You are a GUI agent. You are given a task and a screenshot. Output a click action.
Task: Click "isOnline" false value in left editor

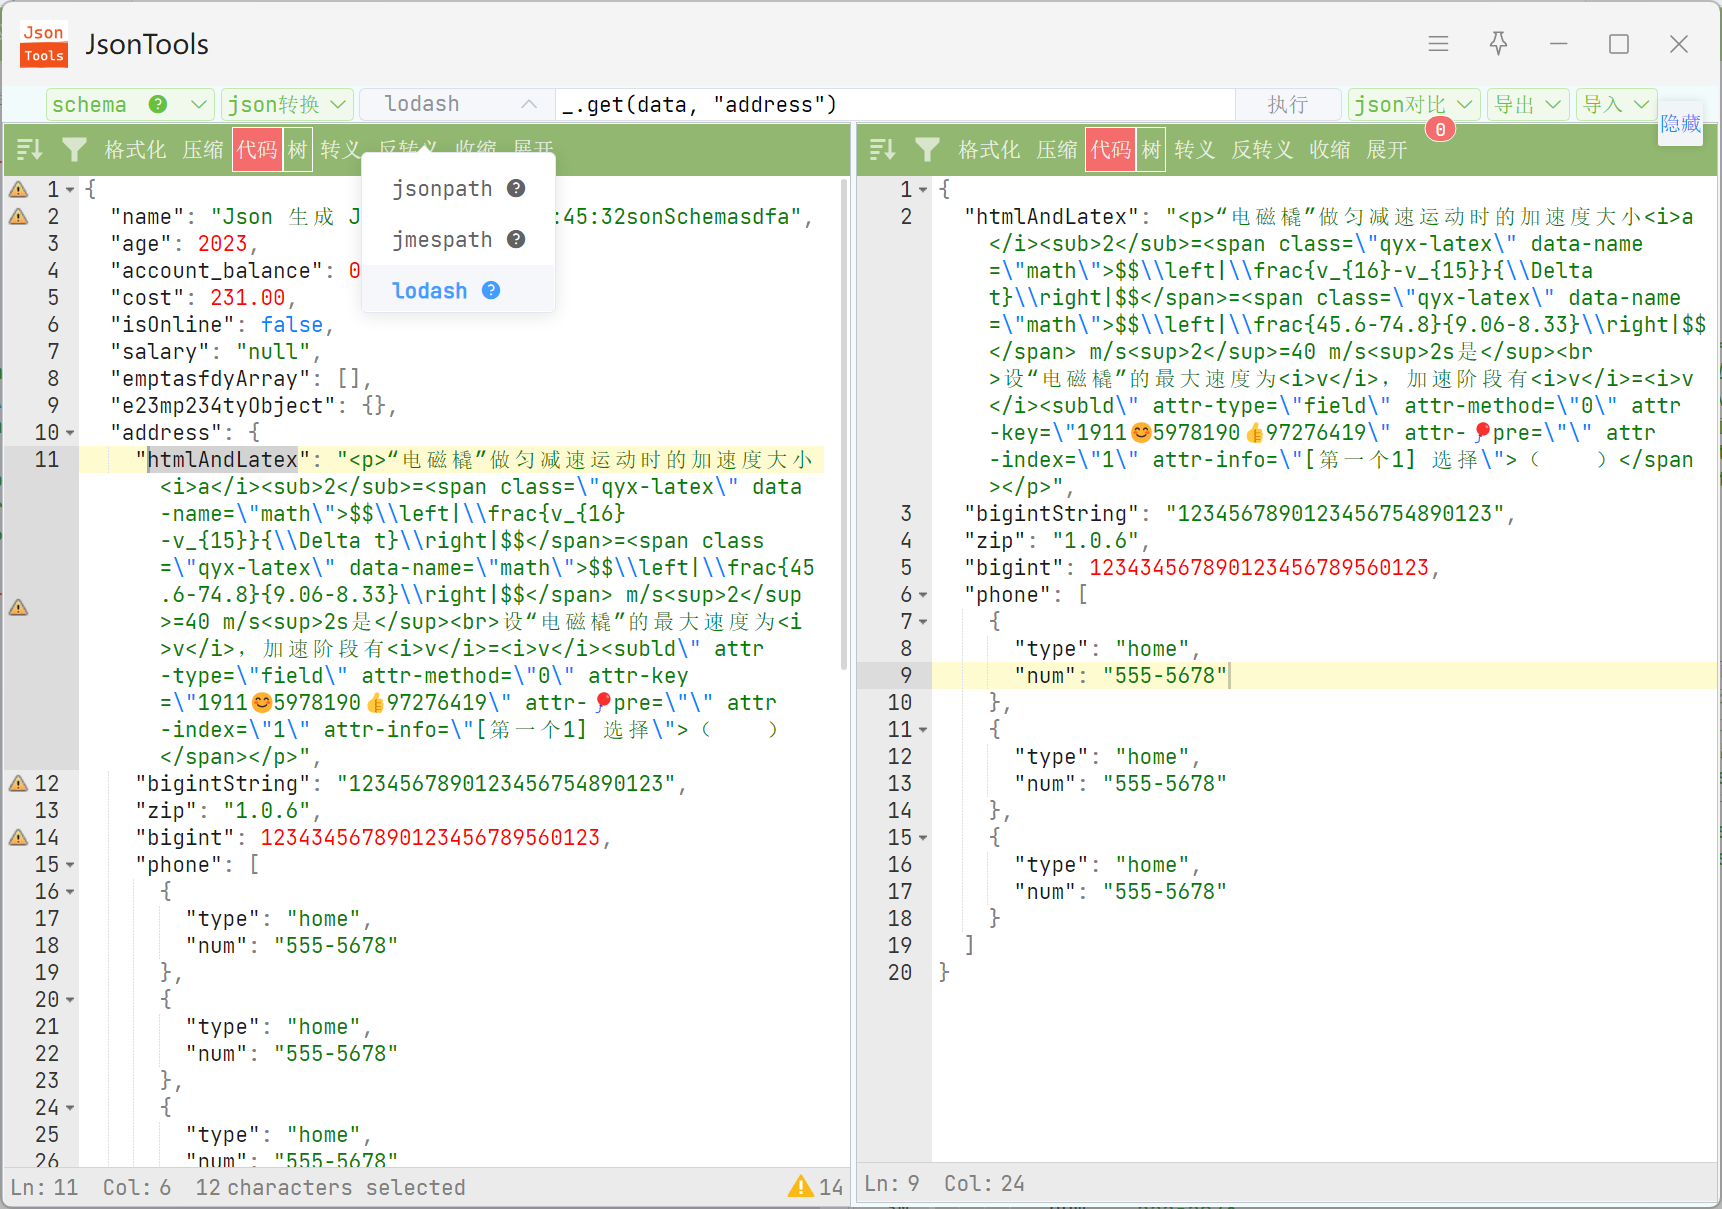tap(292, 325)
